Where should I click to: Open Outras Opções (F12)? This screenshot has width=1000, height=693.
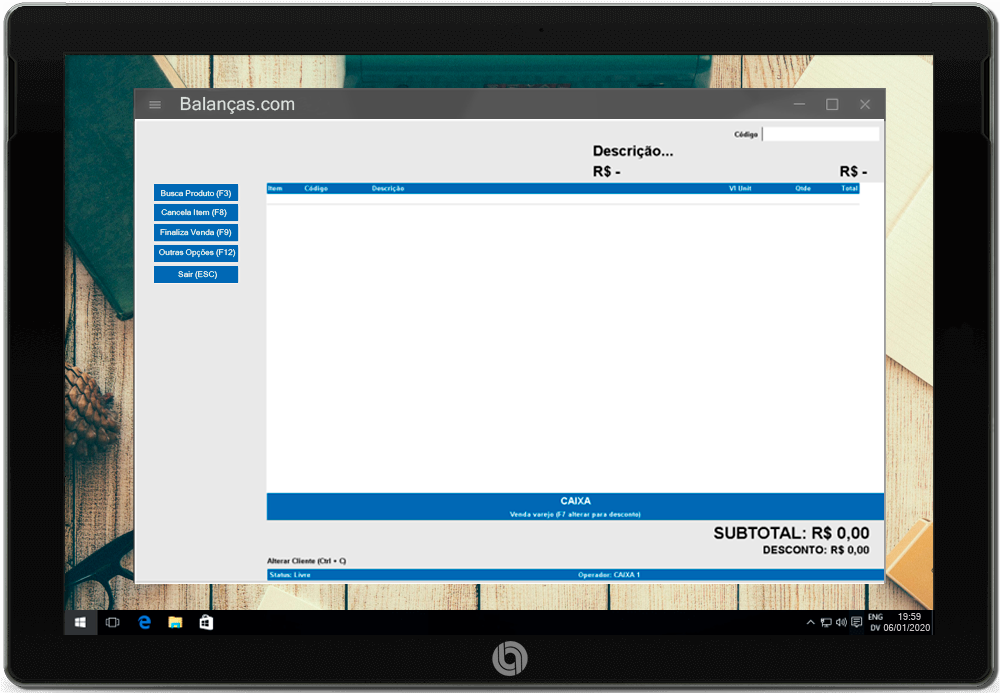pos(196,253)
